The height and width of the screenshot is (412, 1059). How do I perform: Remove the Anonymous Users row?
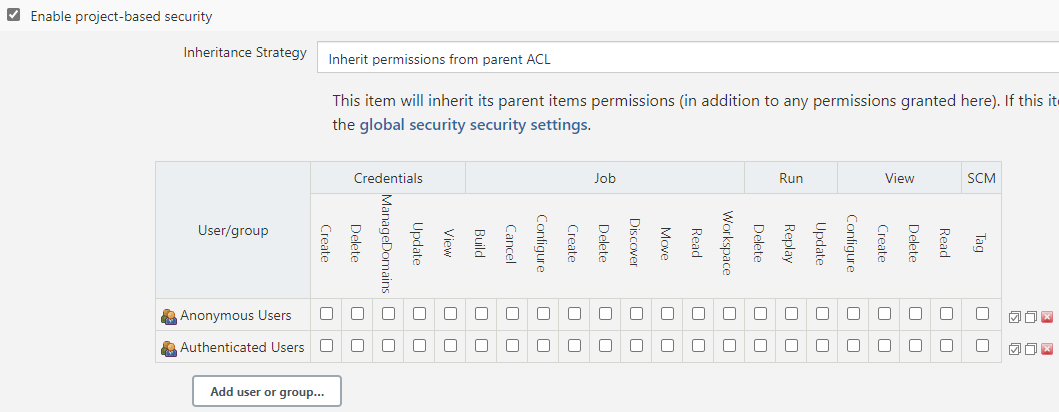pos(1047,317)
